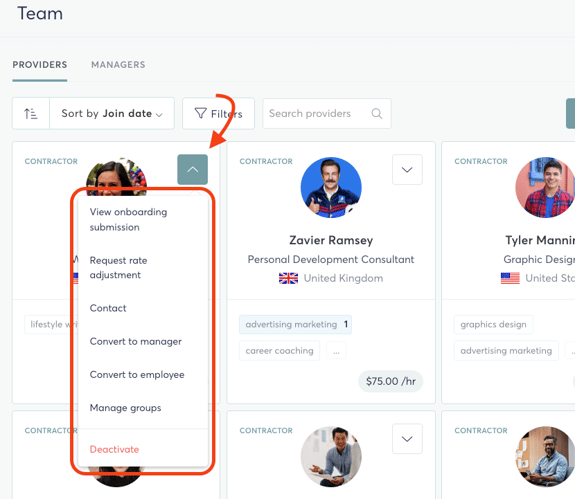Open the Sort by Join date dropdown
Viewport: 575px width, 499px height.
click(x=112, y=114)
